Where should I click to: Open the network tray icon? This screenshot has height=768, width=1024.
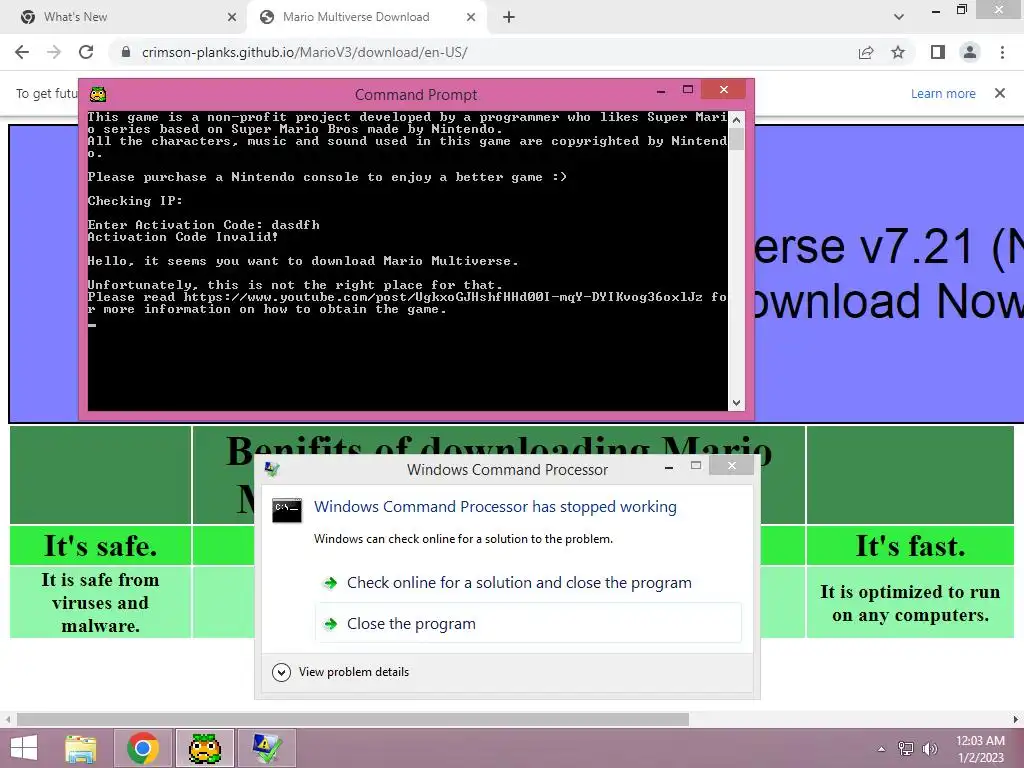pos(906,748)
